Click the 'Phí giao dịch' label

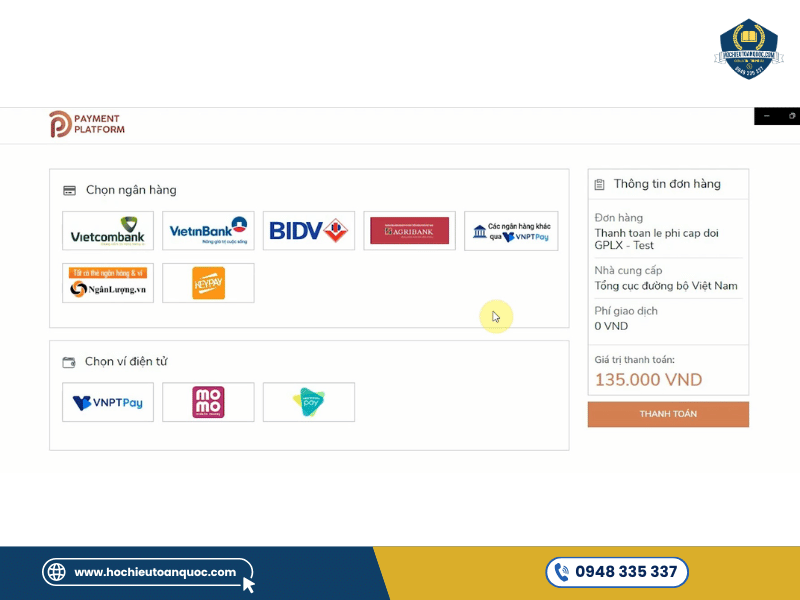(626, 311)
